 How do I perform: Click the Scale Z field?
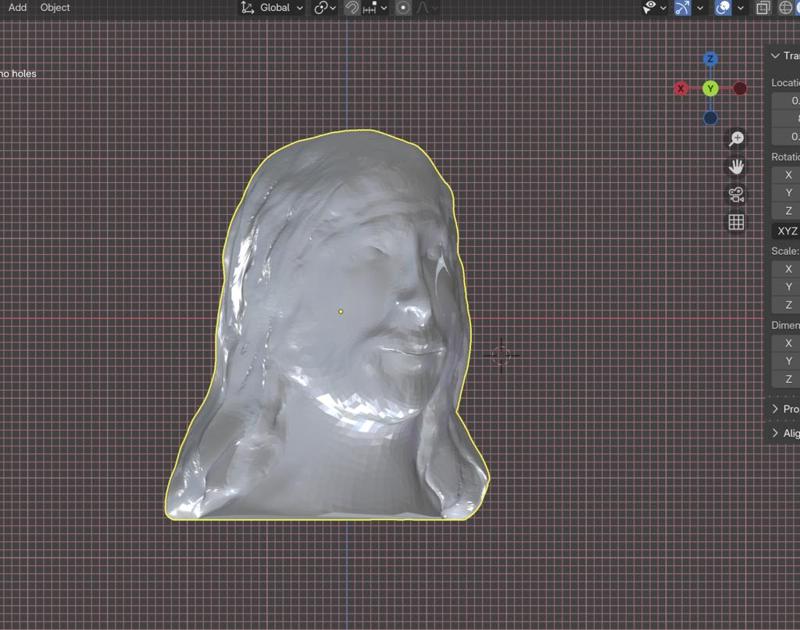[x=786, y=305]
